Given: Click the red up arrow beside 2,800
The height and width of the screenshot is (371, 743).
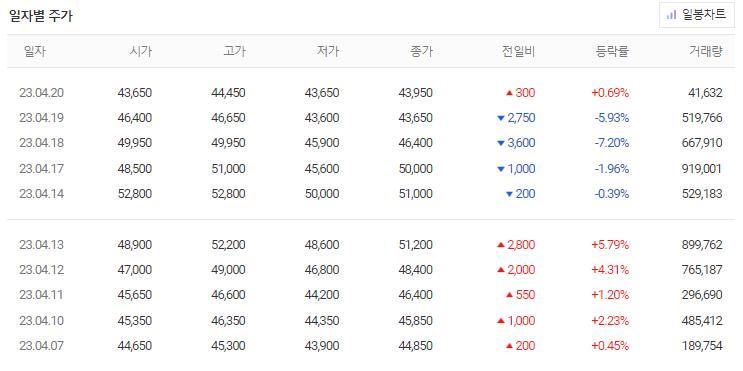Looking at the screenshot, I should [500, 245].
